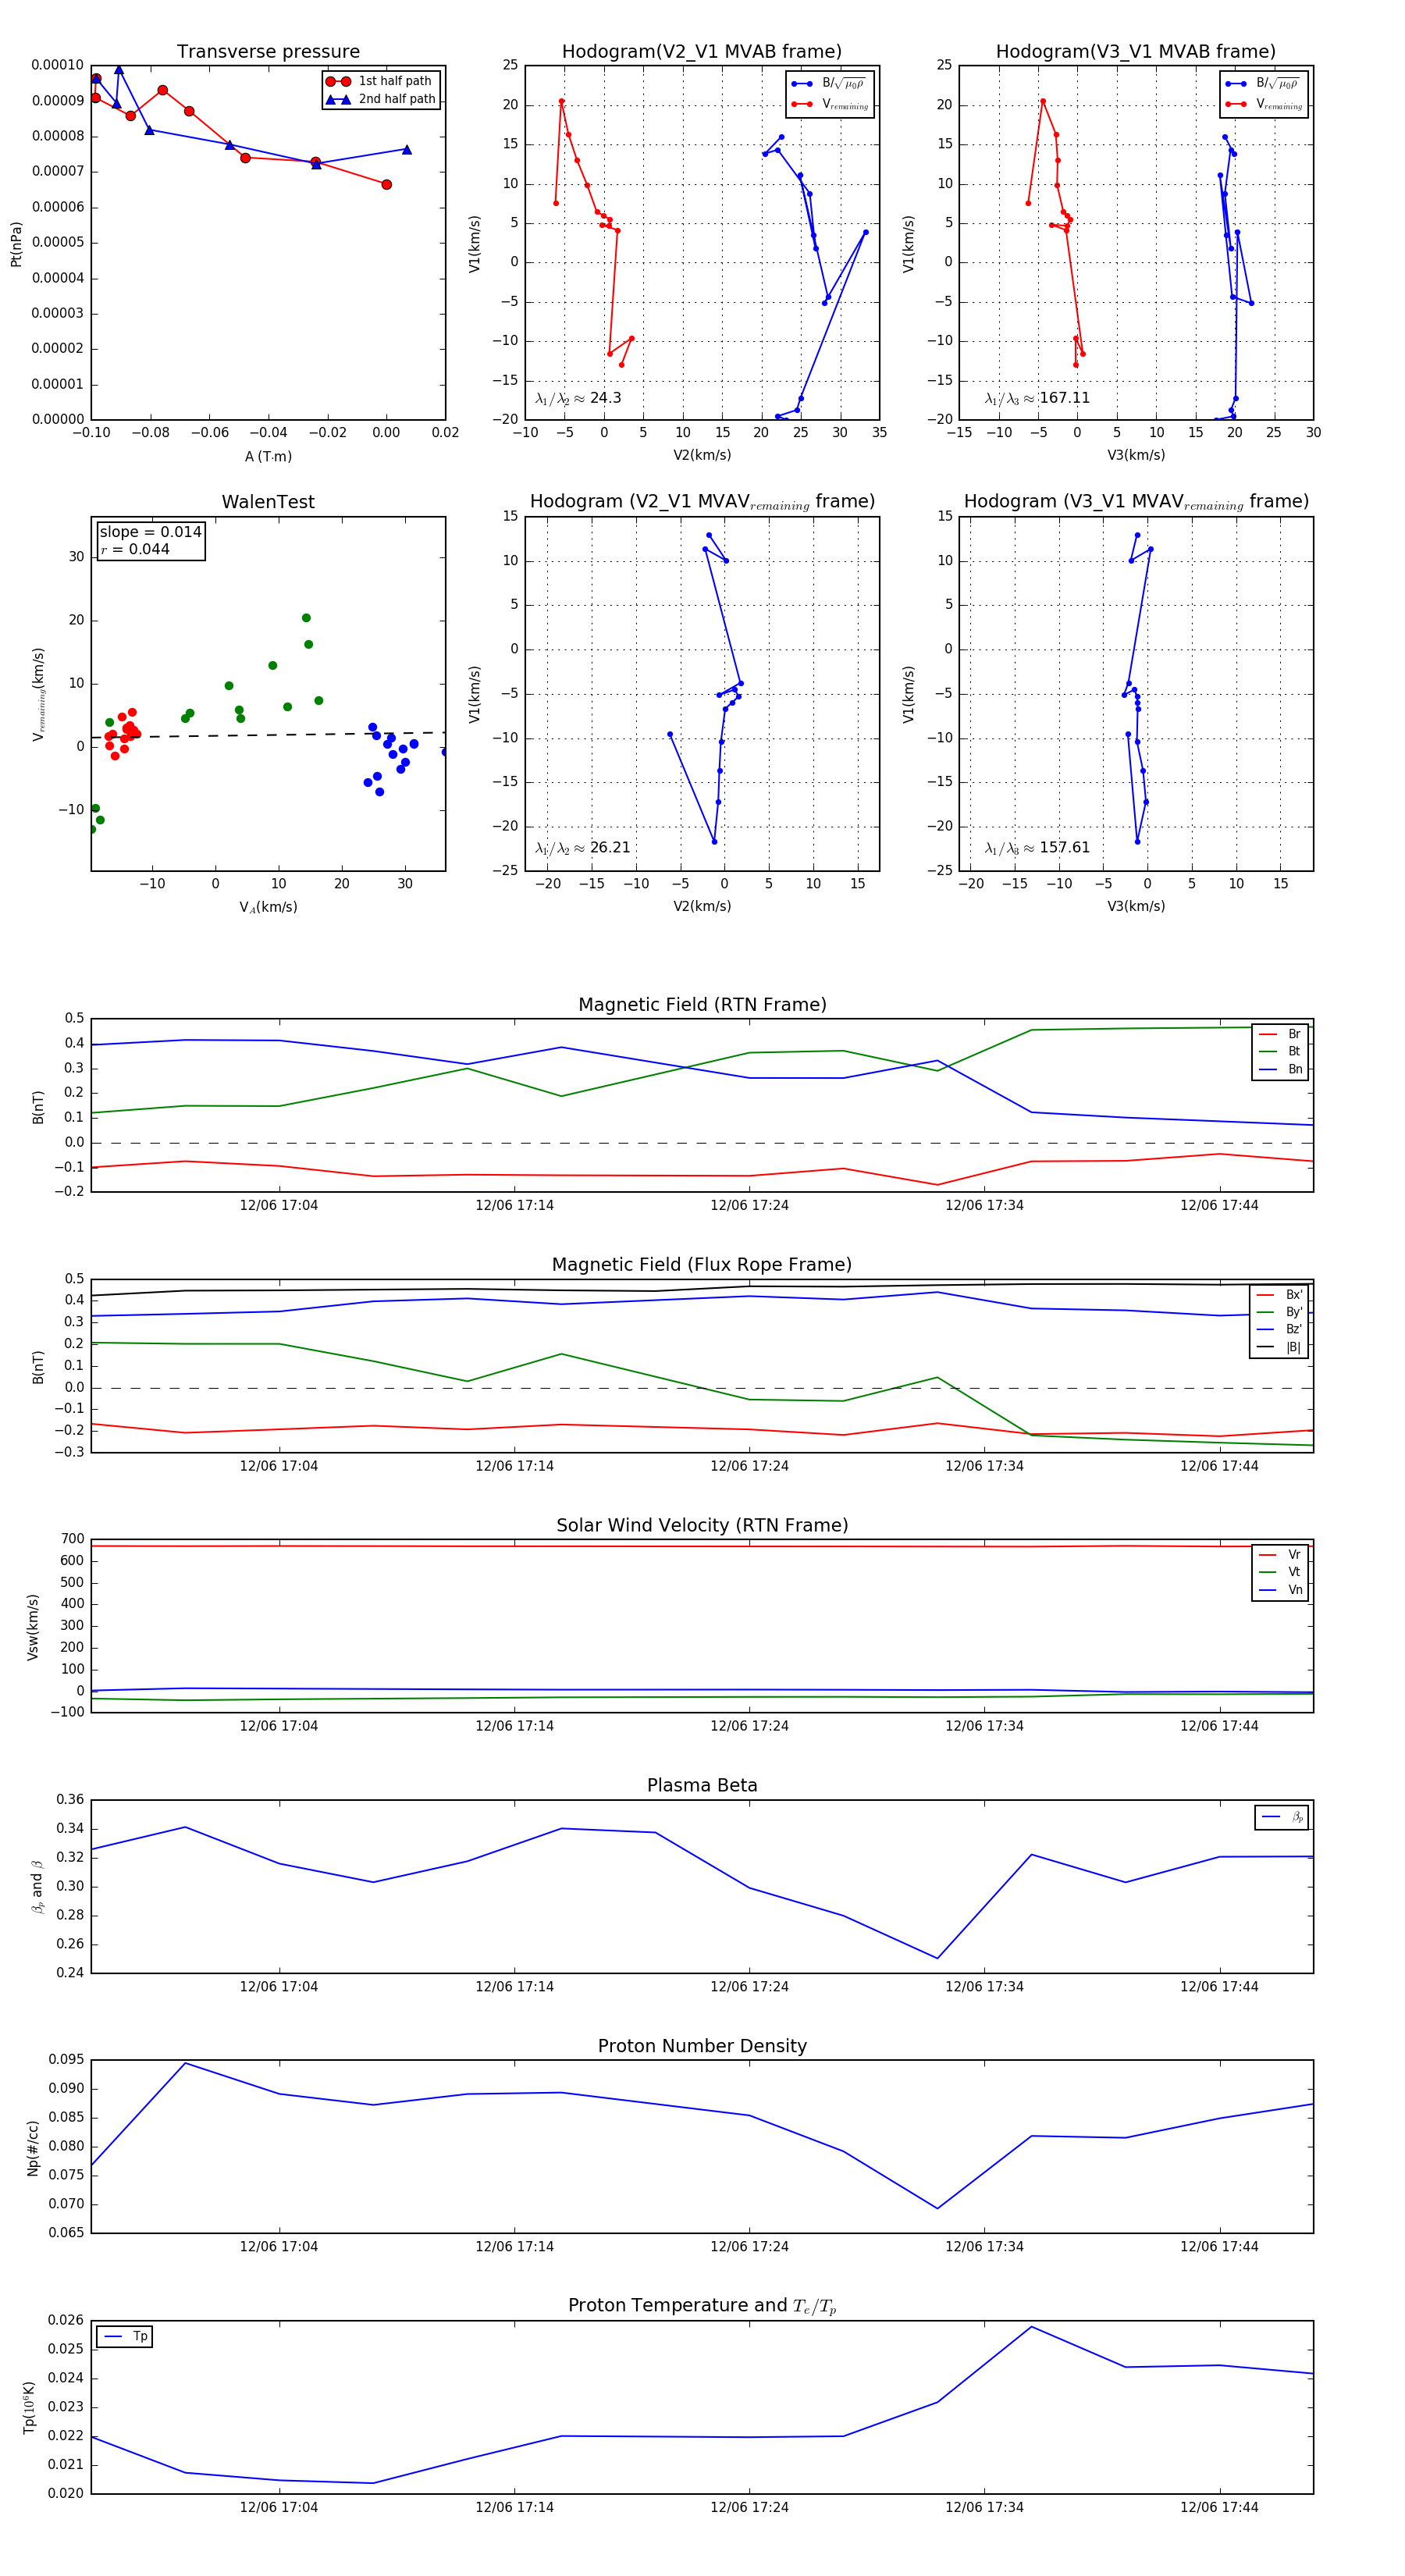This screenshot has width=1405, height=2576.
Task: Click the 'V_remaining(km/s)' y-axis label in WalenTest
Action: coord(38,694)
